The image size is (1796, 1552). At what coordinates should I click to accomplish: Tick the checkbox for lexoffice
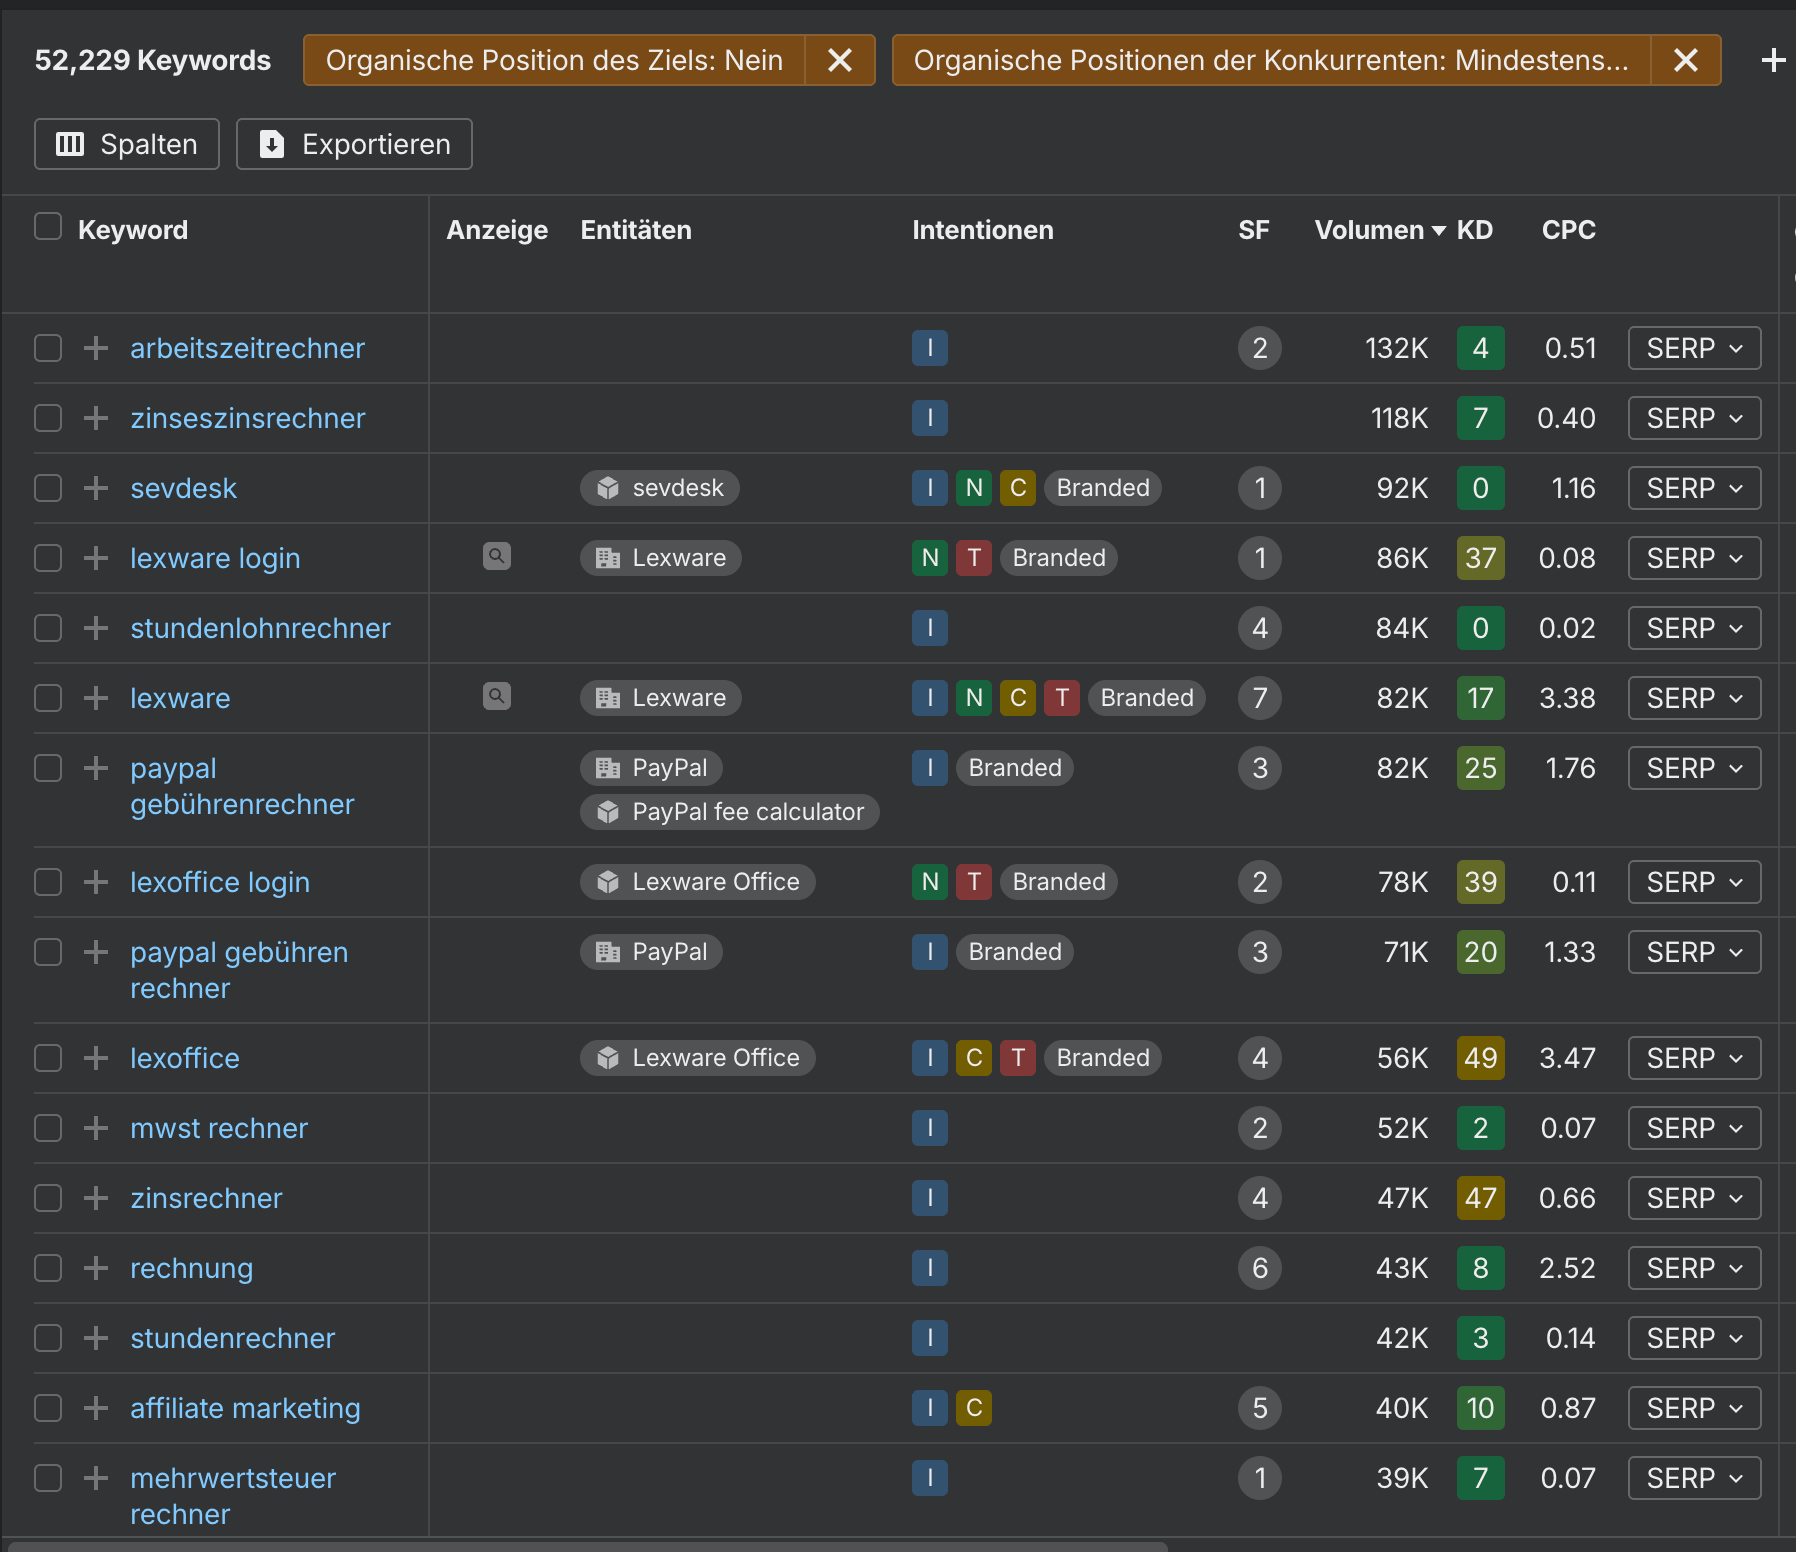pyautogui.click(x=48, y=1058)
